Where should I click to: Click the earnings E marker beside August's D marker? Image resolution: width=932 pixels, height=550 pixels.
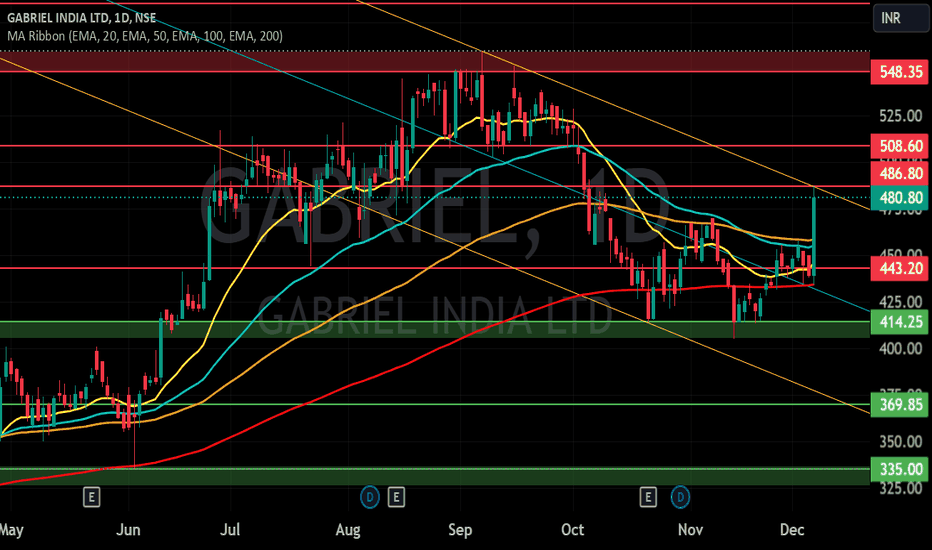coord(396,496)
